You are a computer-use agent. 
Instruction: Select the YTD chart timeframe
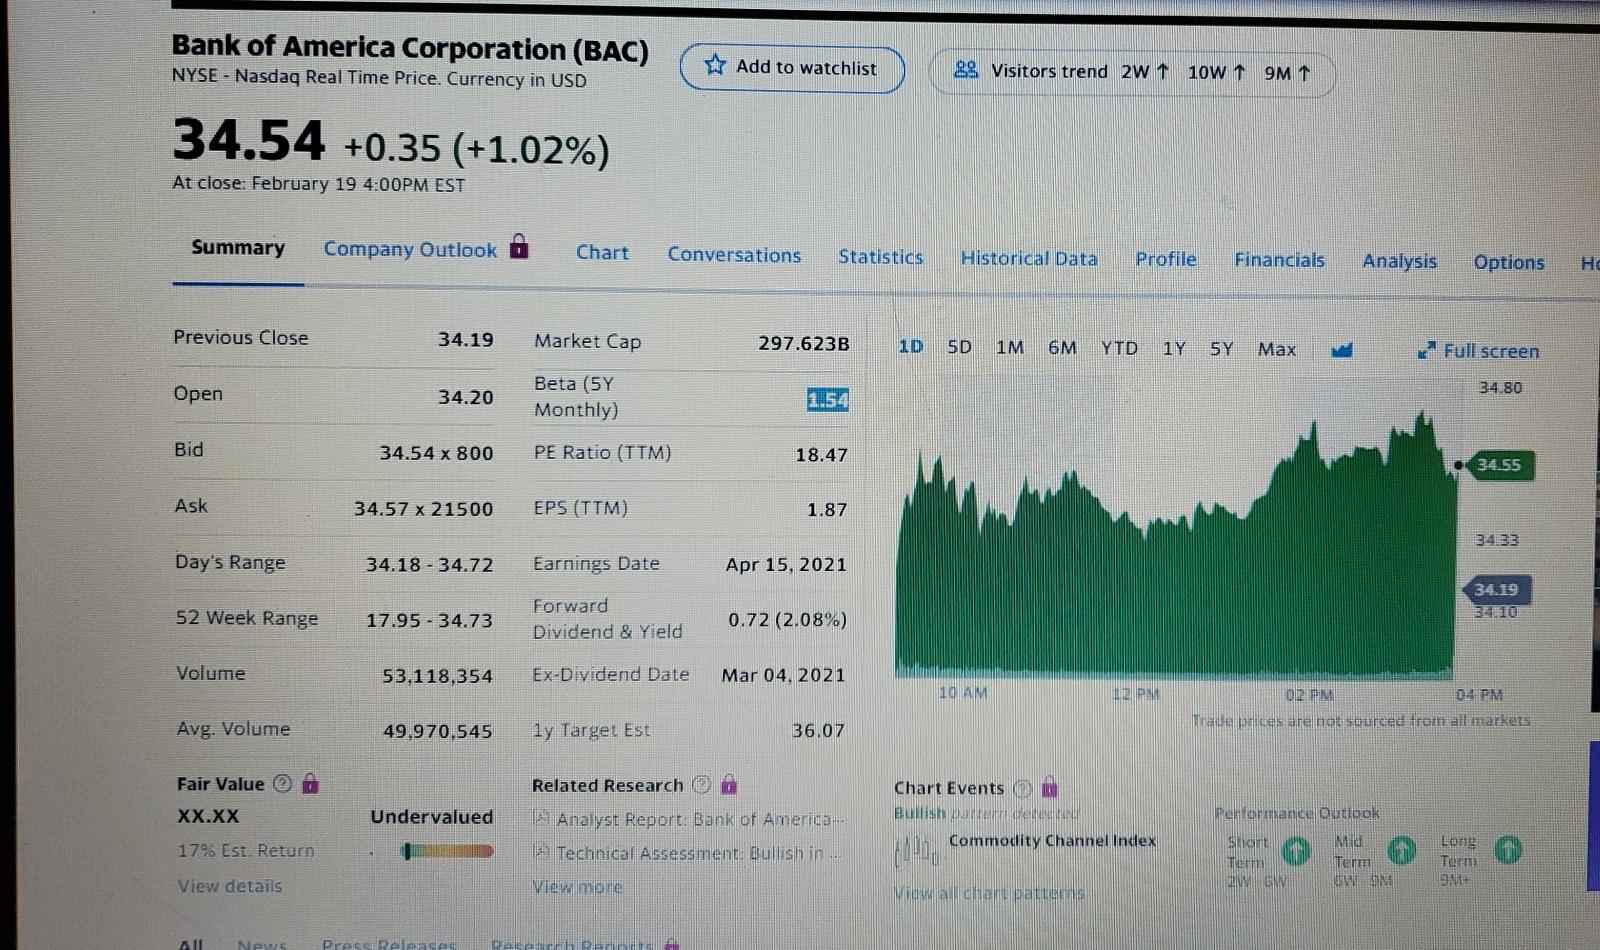[x=1120, y=348]
